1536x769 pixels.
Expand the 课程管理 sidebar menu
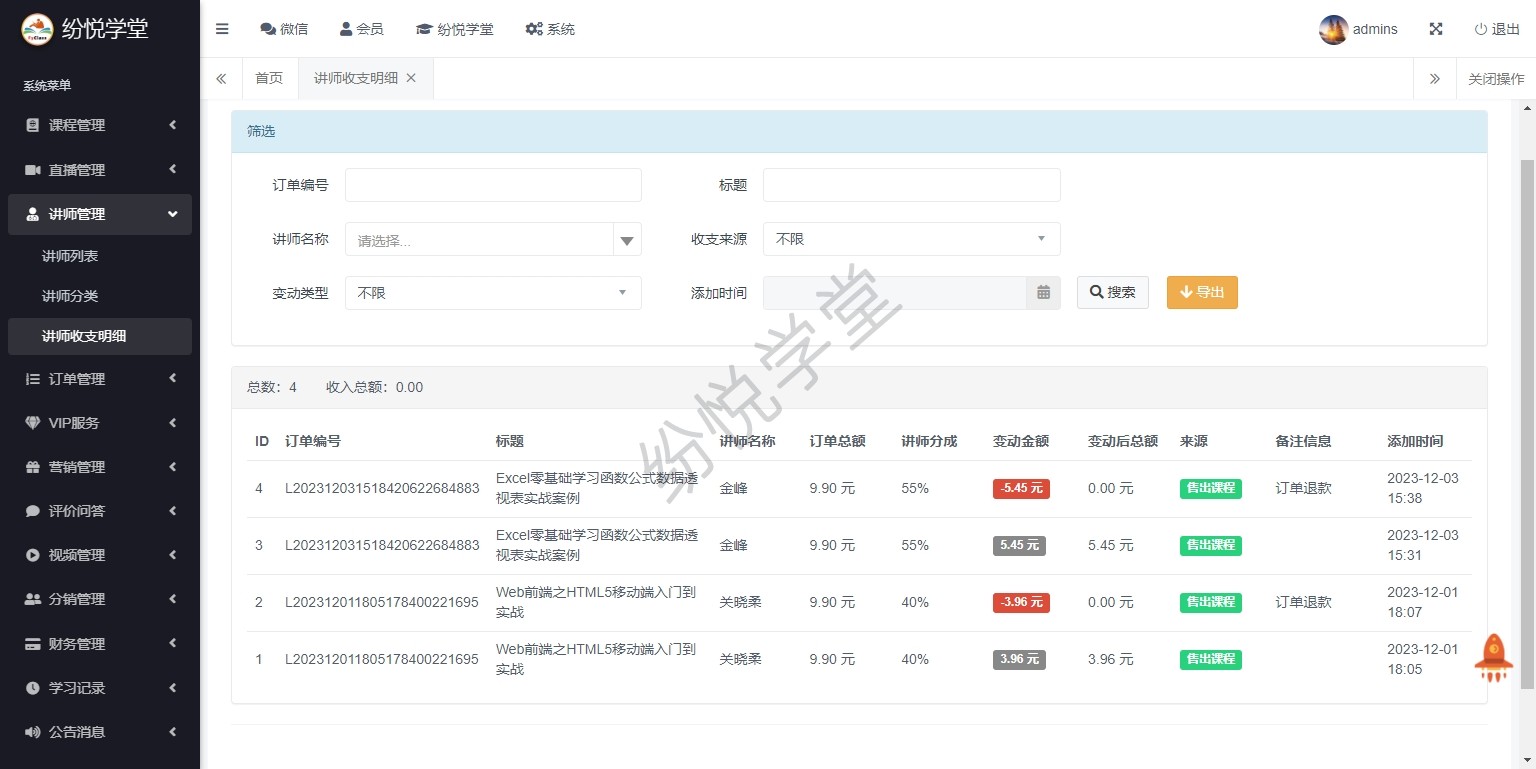click(100, 125)
